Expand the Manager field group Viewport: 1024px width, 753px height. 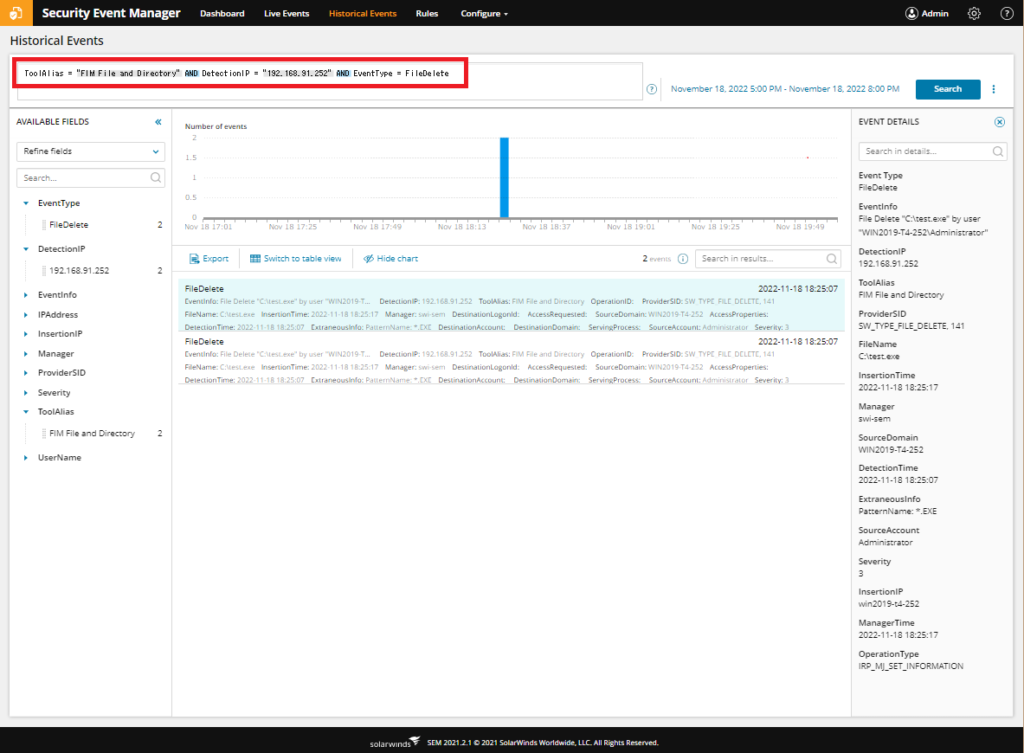26,354
